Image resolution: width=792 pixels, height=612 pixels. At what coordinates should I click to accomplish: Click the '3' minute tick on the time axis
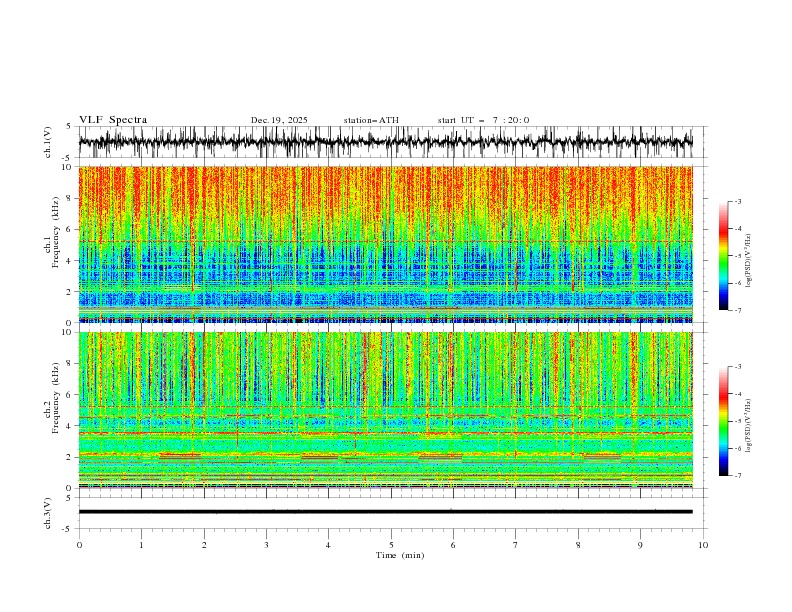[266, 545]
